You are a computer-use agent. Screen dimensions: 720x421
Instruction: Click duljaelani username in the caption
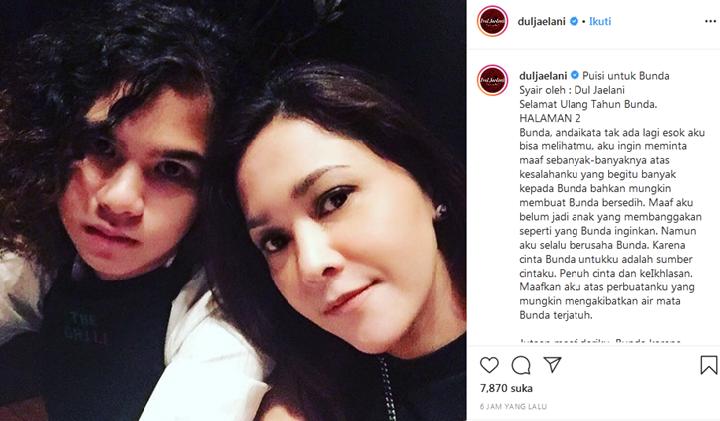pyautogui.click(x=543, y=76)
